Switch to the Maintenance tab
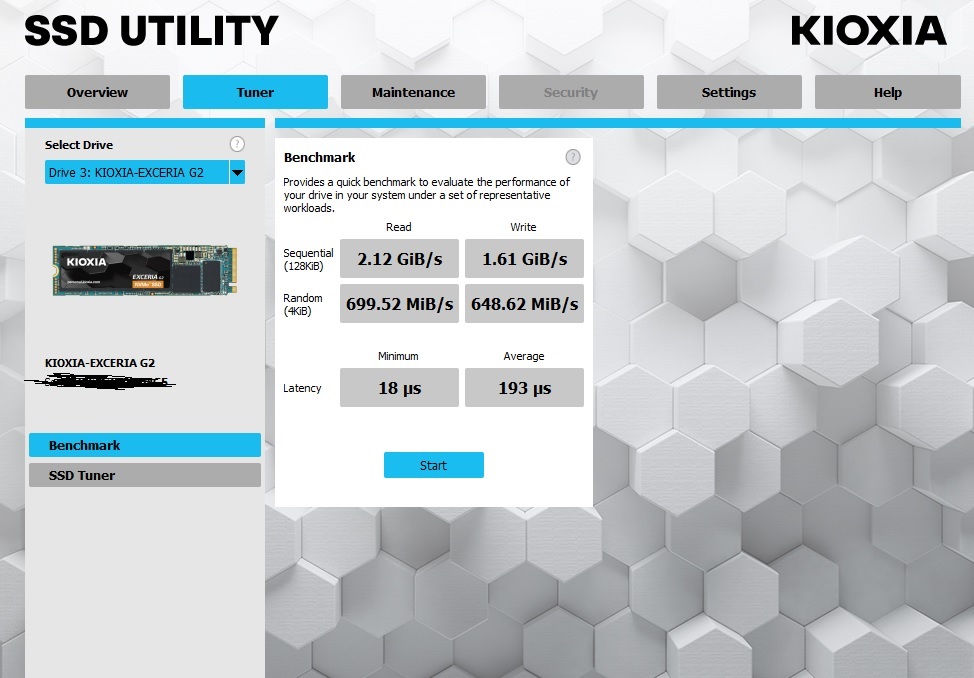 413,92
